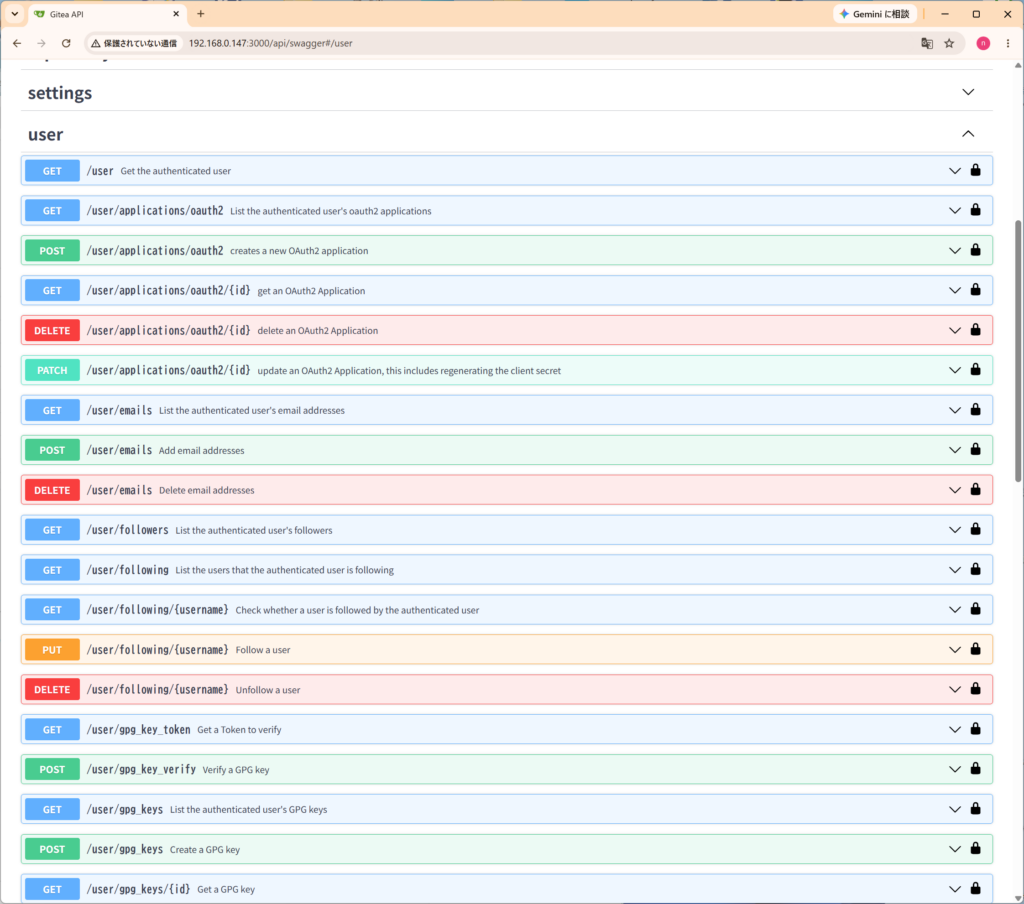Click lock on GET /user/gpg_keys row
The height and width of the screenshot is (904, 1024).
coord(975,809)
